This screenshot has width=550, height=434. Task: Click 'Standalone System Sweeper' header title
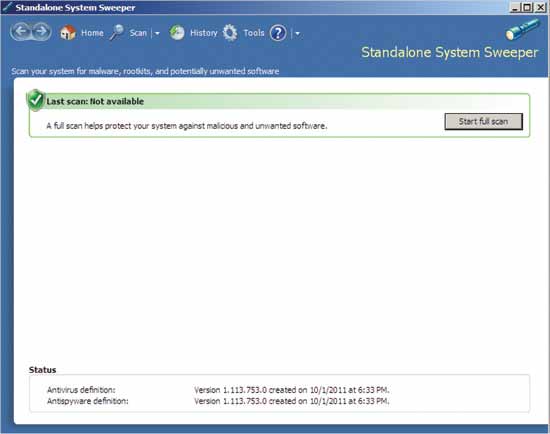pos(450,53)
